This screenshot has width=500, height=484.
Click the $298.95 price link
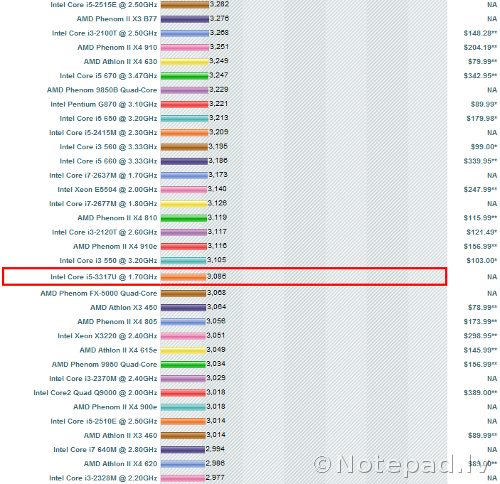[480, 336]
